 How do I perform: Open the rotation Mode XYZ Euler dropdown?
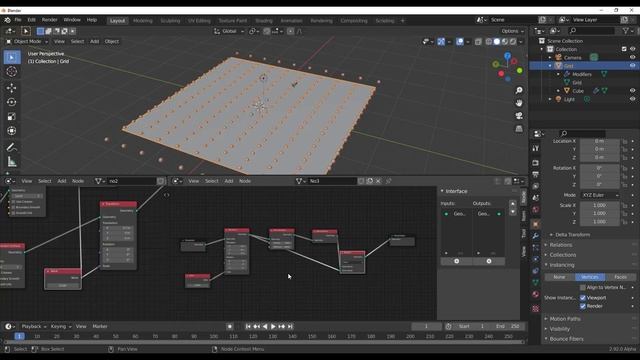[x=600, y=195]
